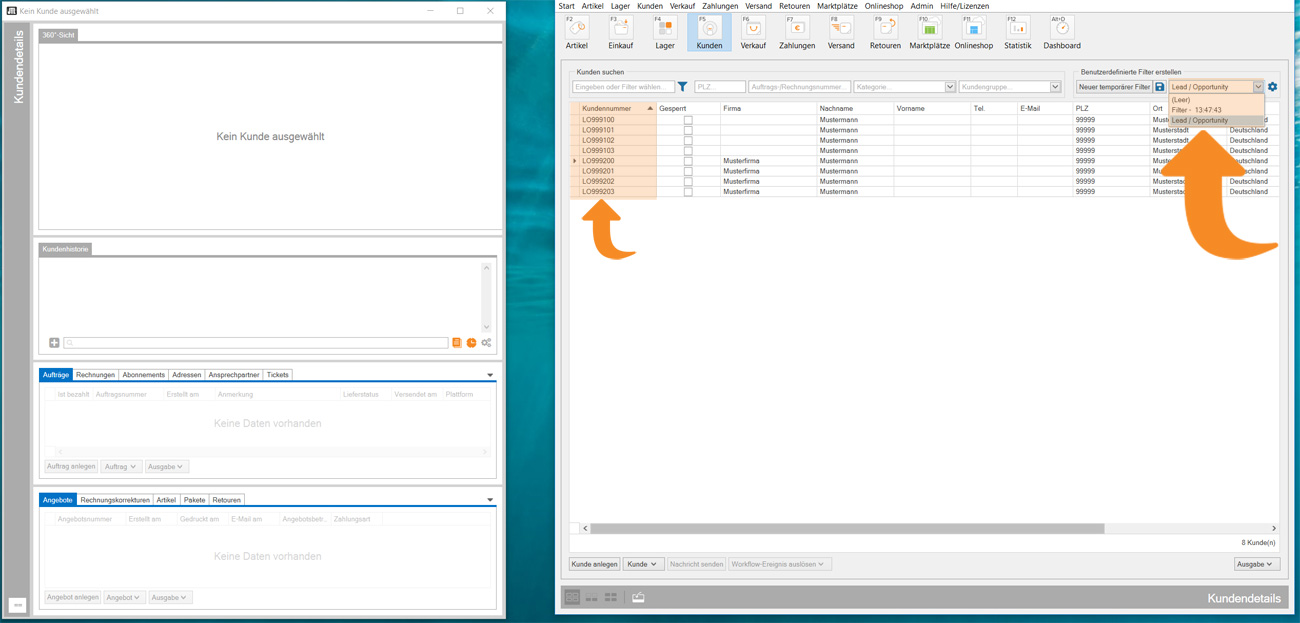
Task: Open the Statistik module icon
Action: tap(1017, 32)
